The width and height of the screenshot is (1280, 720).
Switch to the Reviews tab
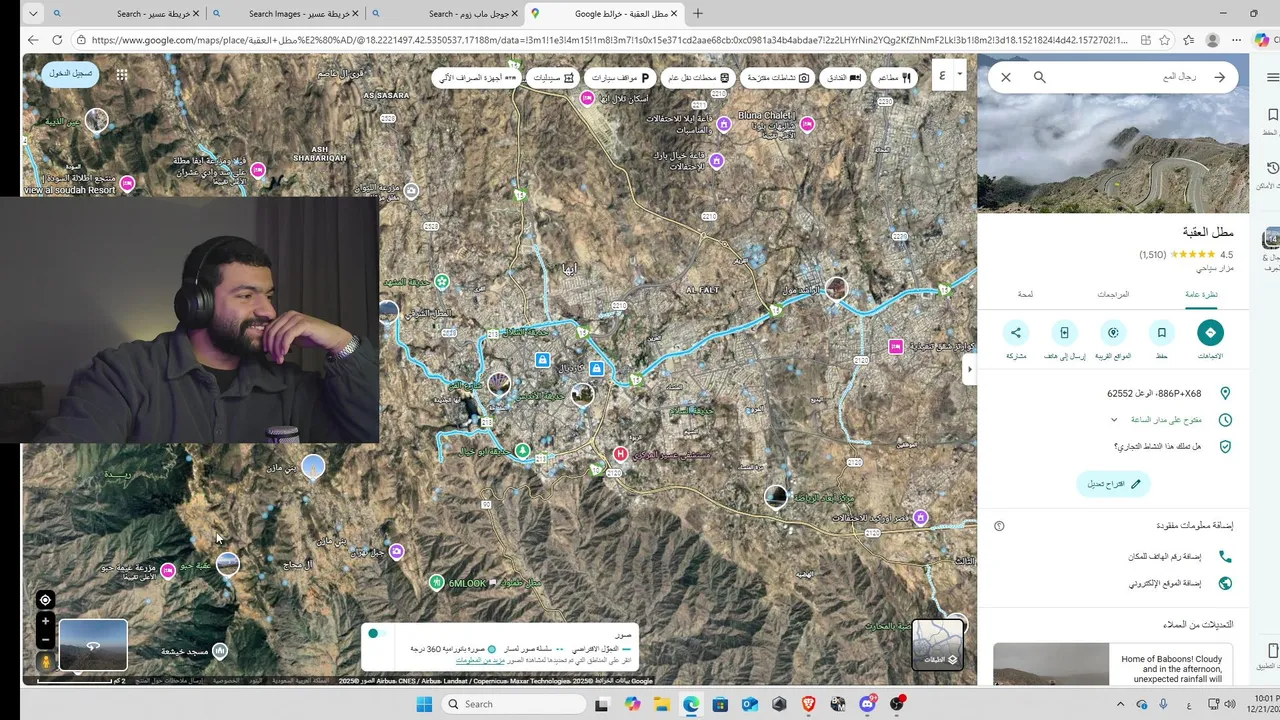pos(1113,295)
